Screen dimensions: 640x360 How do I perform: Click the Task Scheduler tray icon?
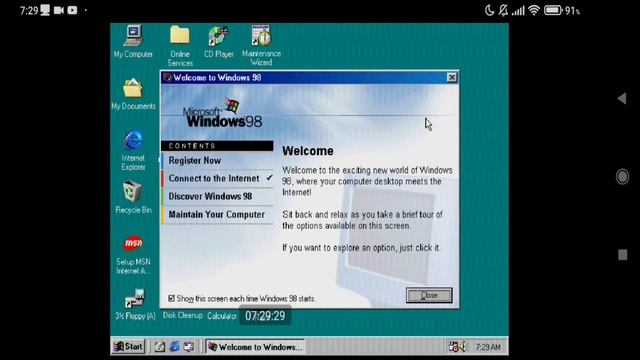pos(453,347)
